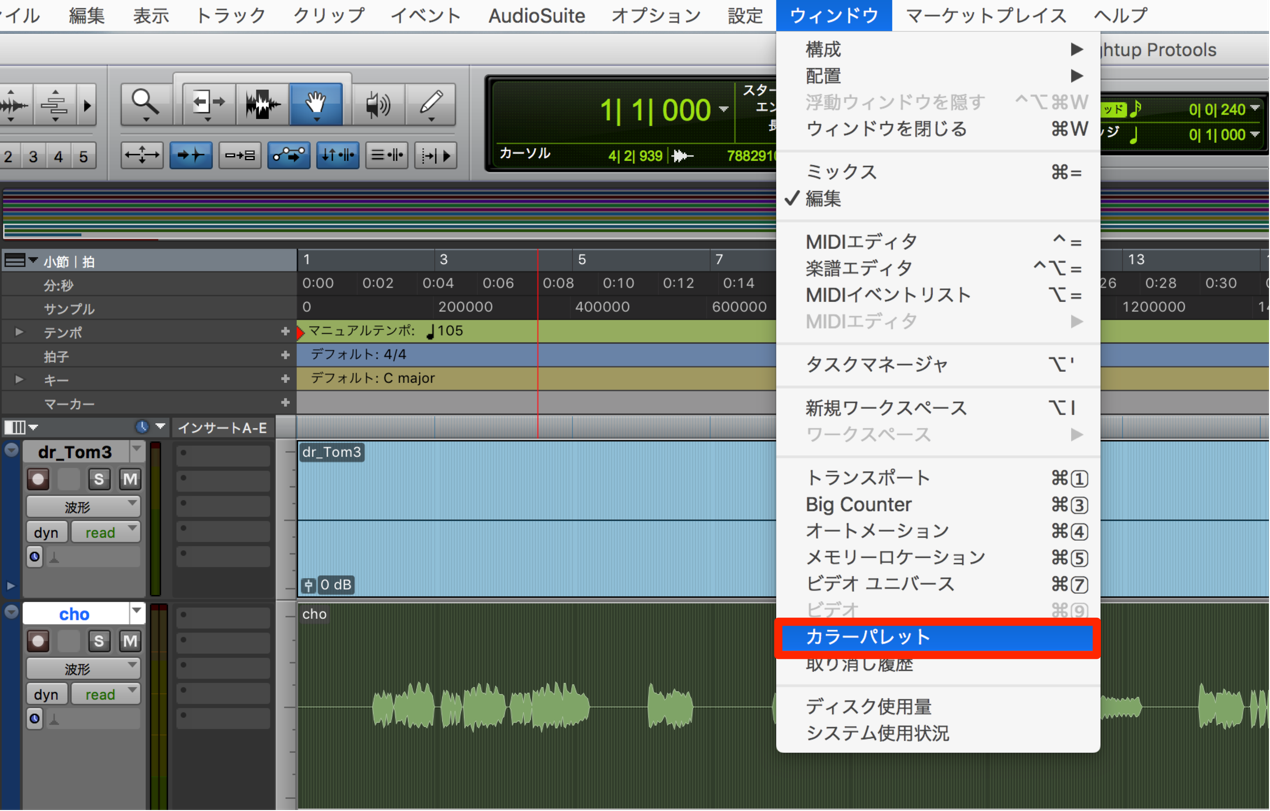Select the Zoomer magnifying glass tool
The height and width of the screenshot is (811, 1270).
point(146,104)
